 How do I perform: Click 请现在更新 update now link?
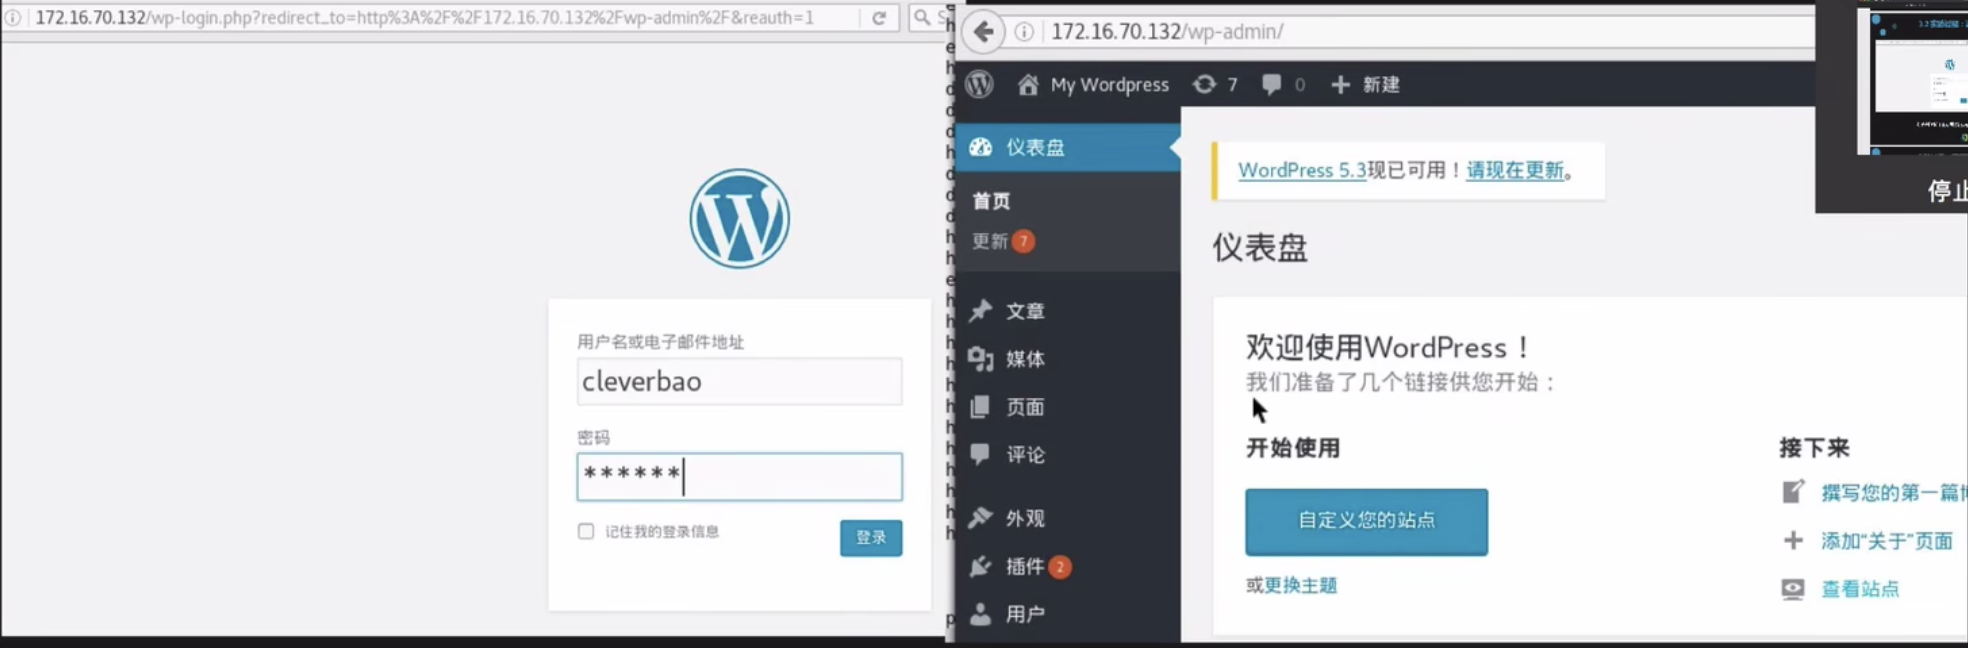[x=1515, y=170]
